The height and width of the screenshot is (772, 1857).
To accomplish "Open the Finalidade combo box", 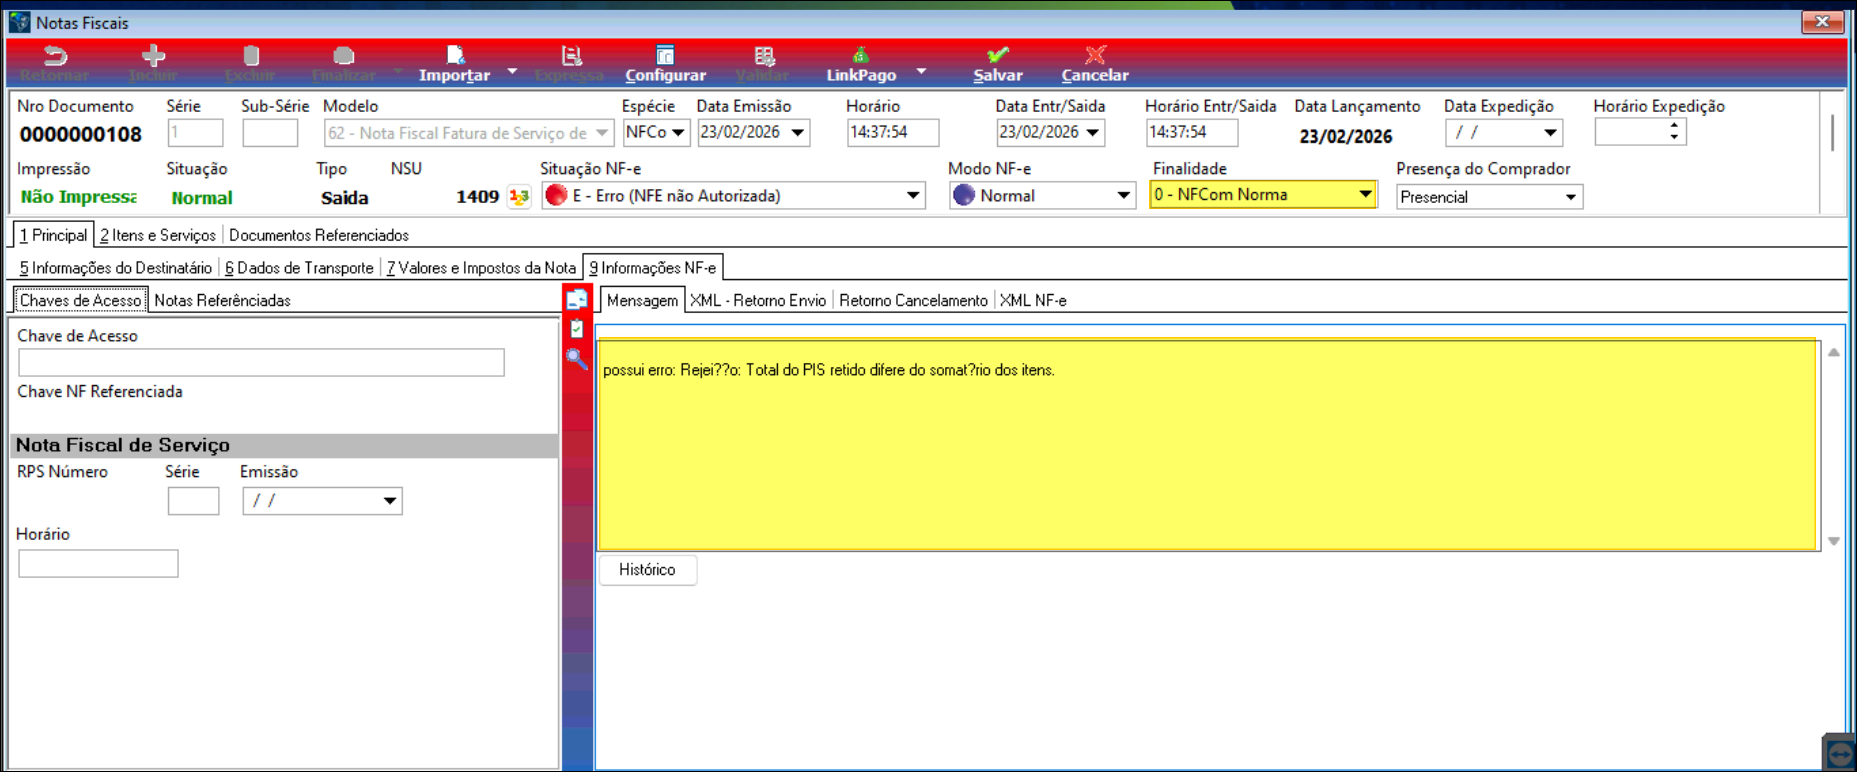I will pyautogui.click(x=1365, y=195).
